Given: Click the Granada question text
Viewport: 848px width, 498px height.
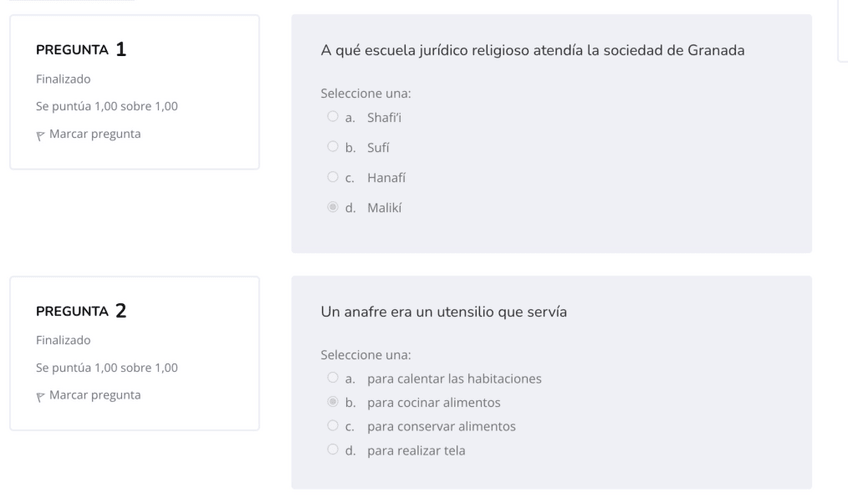Looking at the screenshot, I should (x=532, y=51).
